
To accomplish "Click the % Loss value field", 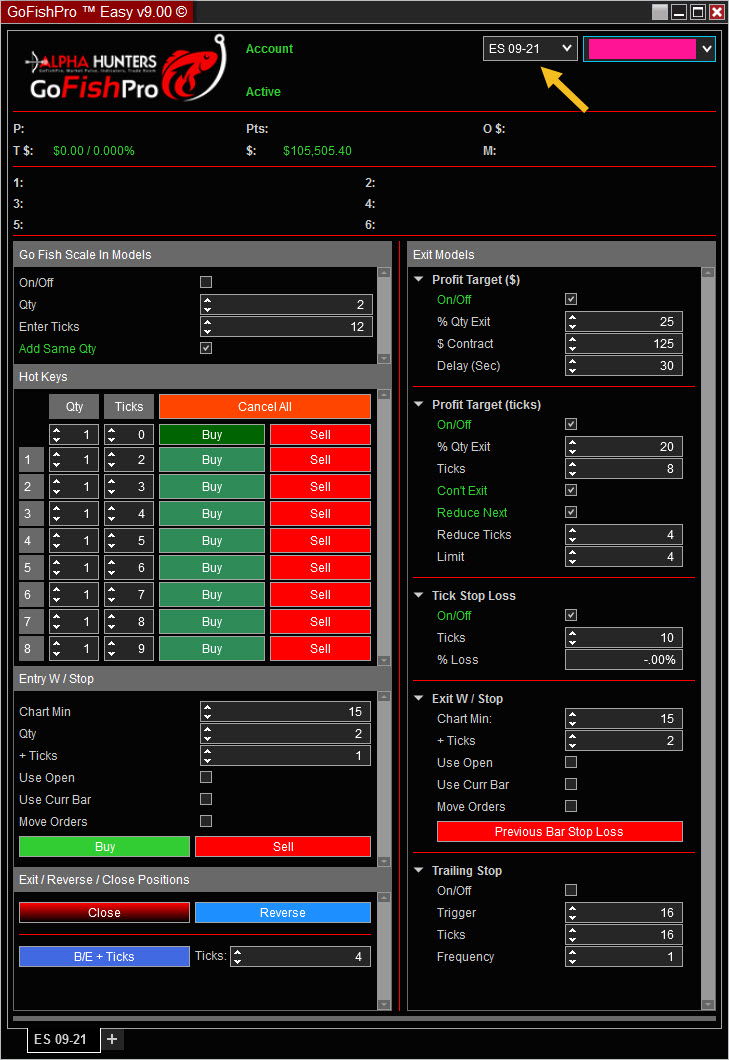I will 624,660.
